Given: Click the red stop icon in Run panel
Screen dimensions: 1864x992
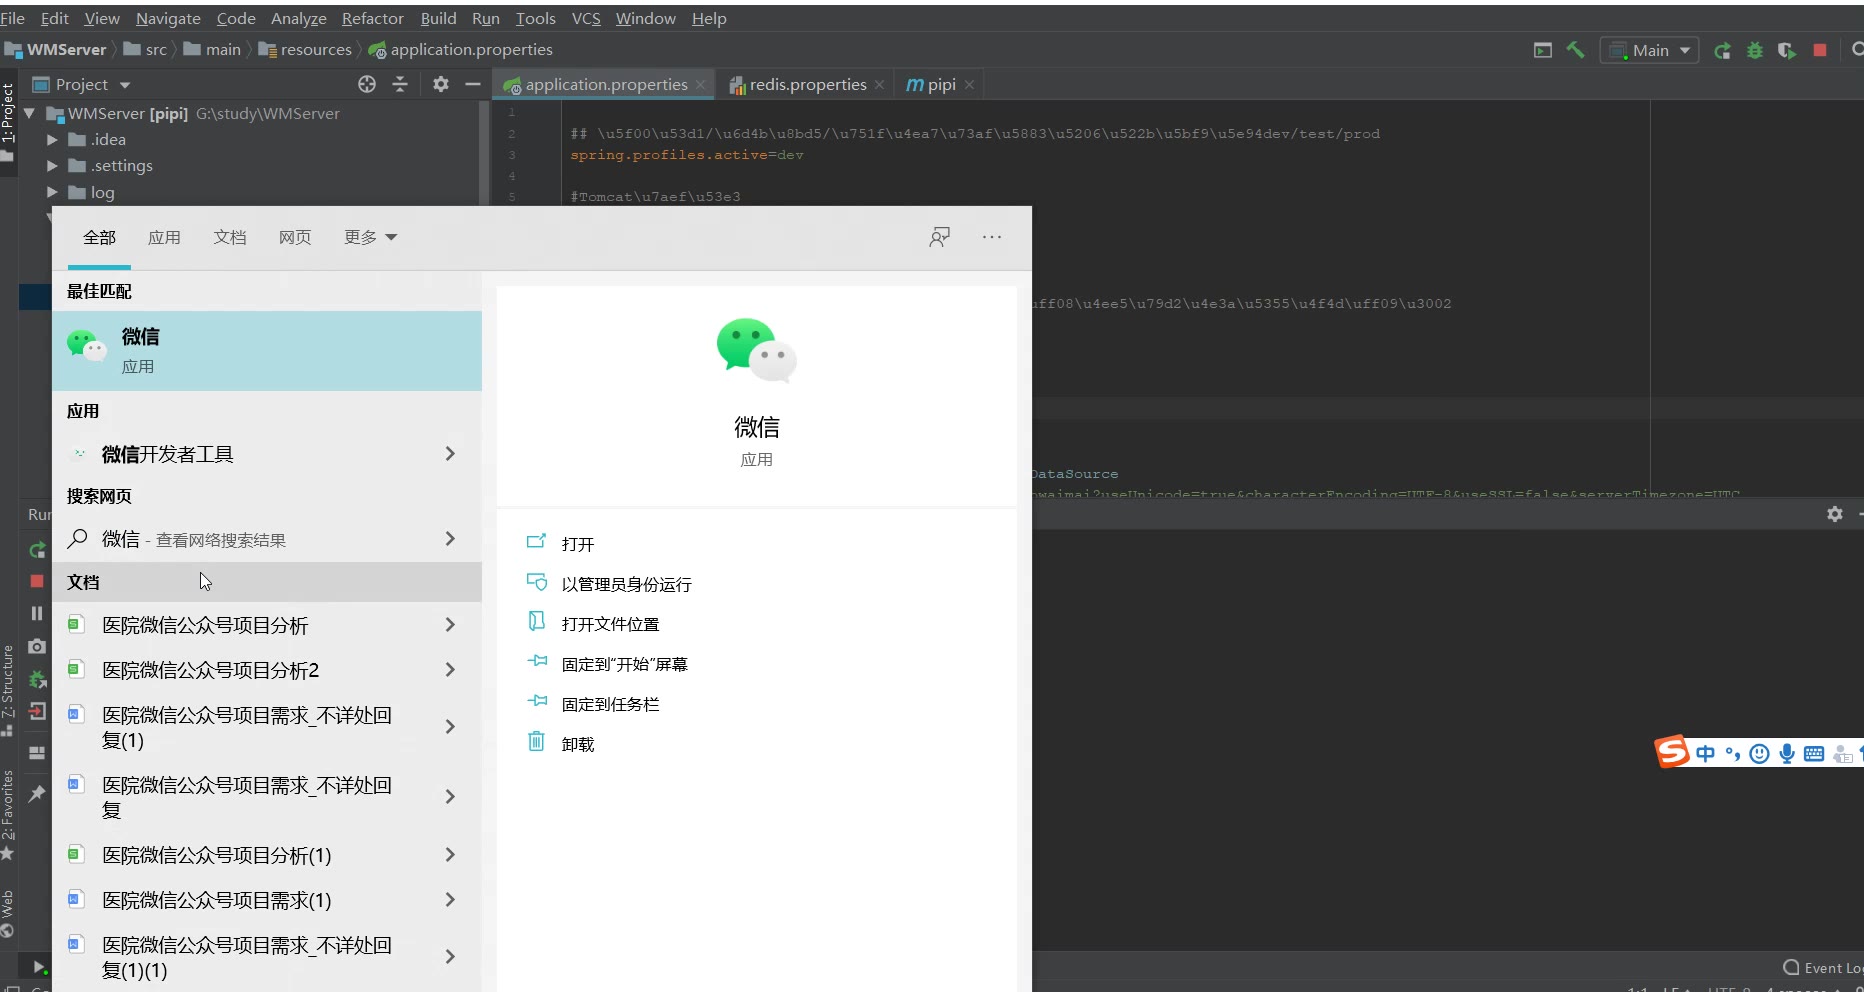Looking at the screenshot, I should click(x=37, y=581).
